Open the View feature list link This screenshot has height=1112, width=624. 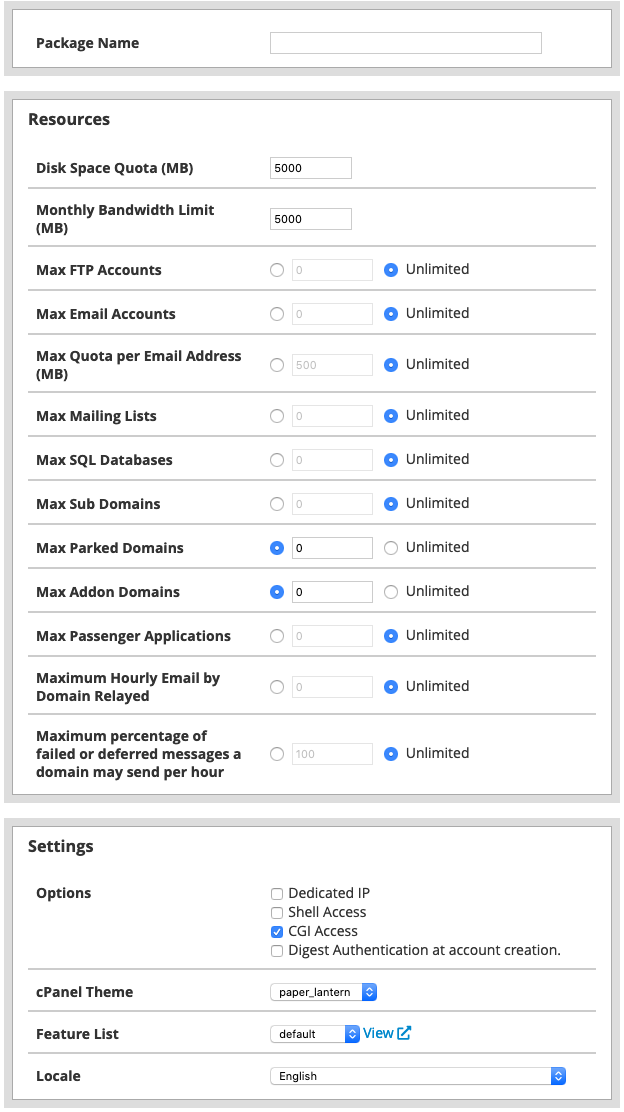pos(378,1033)
